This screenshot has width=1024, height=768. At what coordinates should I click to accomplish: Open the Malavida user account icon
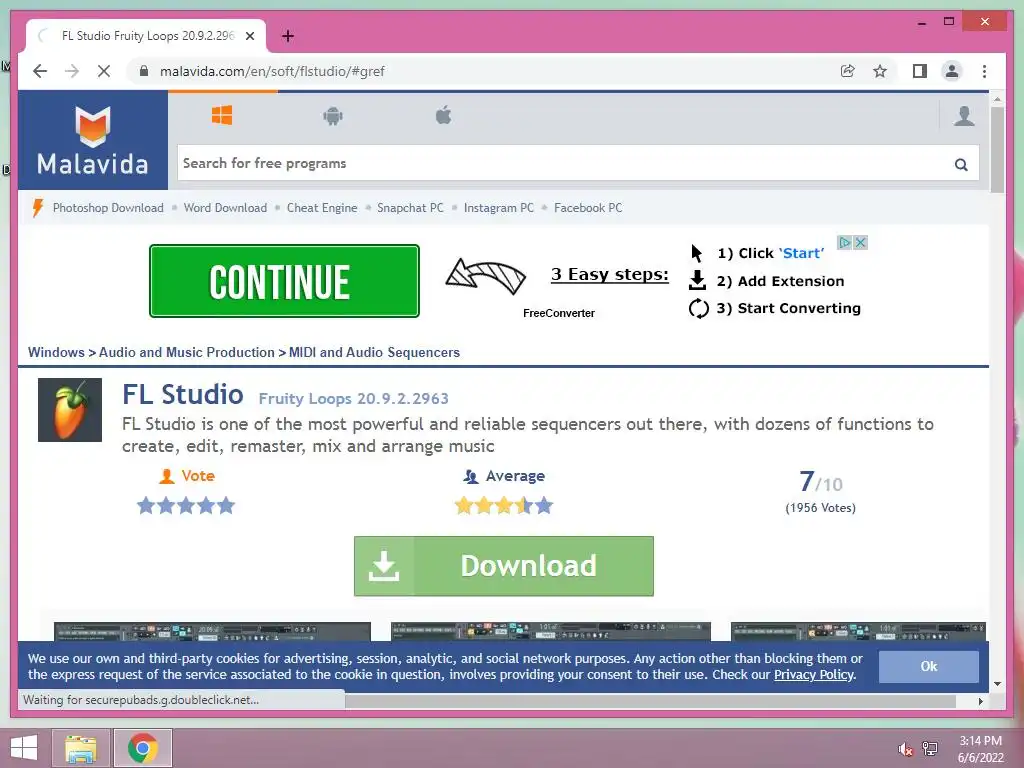pos(964,116)
